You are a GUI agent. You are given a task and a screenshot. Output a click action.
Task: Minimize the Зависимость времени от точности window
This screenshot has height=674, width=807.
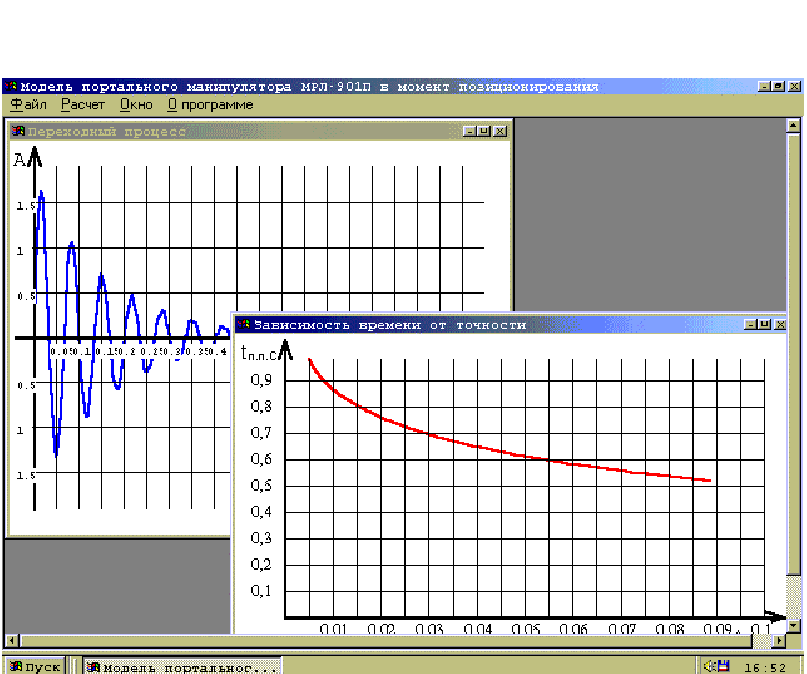tap(750, 324)
